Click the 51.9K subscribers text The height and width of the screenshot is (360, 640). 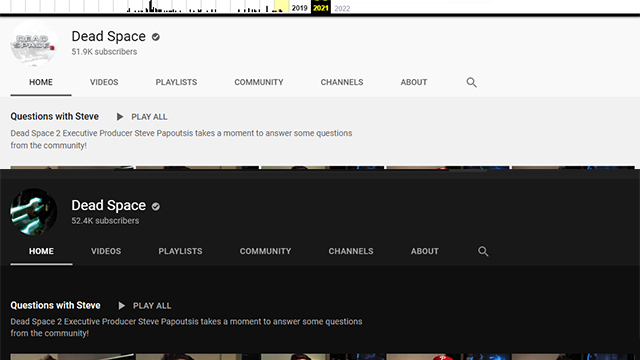[x=104, y=52]
